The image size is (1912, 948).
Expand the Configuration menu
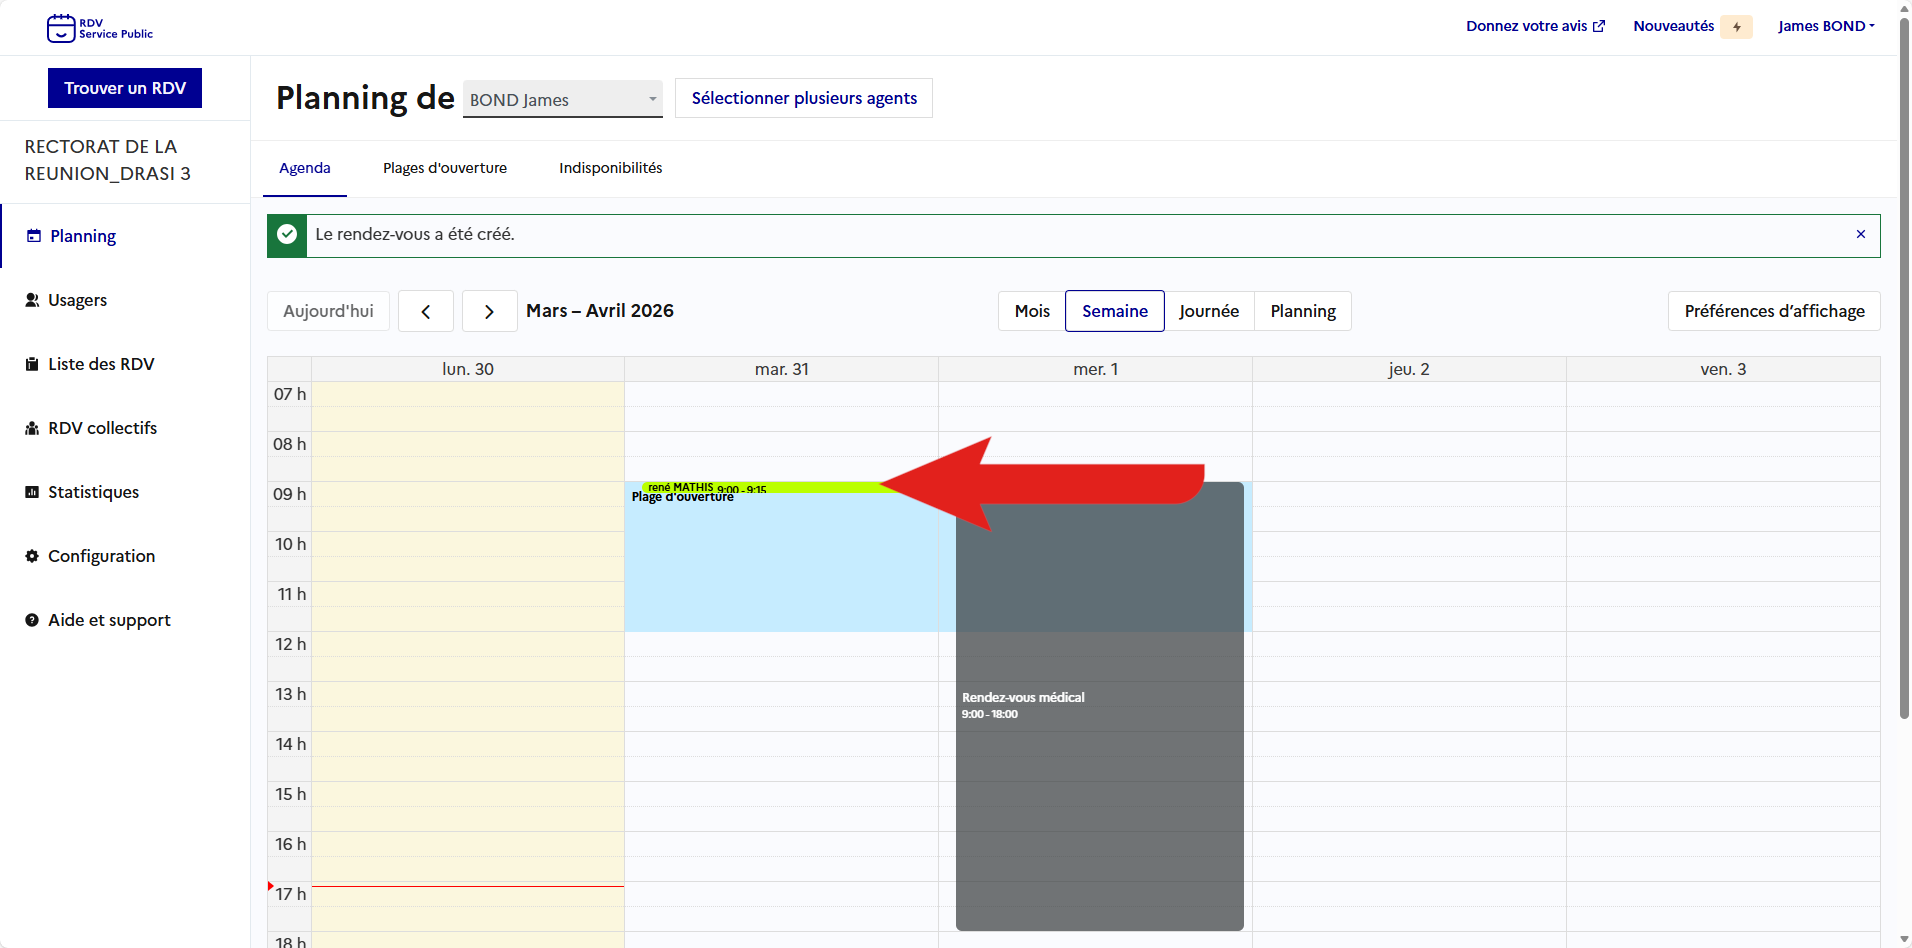[101, 556]
